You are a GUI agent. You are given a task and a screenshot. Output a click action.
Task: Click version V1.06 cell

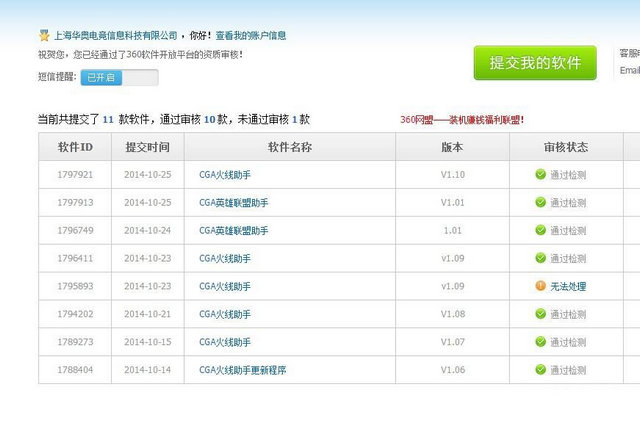tap(453, 370)
